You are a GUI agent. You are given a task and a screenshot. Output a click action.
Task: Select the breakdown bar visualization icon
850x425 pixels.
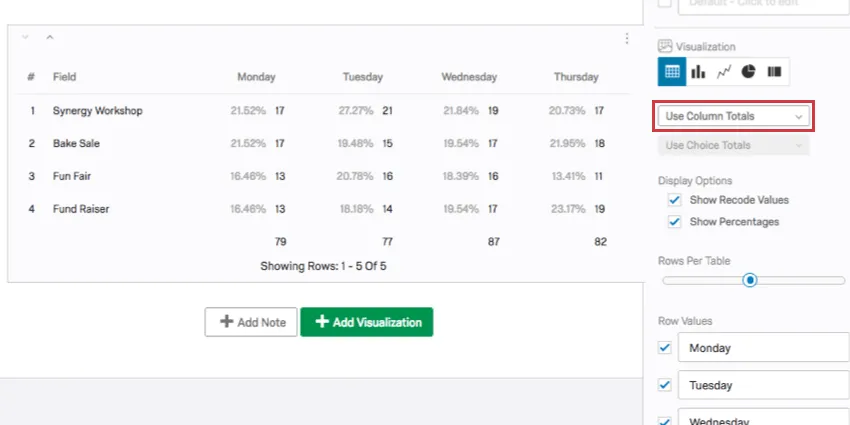[x=774, y=72]
